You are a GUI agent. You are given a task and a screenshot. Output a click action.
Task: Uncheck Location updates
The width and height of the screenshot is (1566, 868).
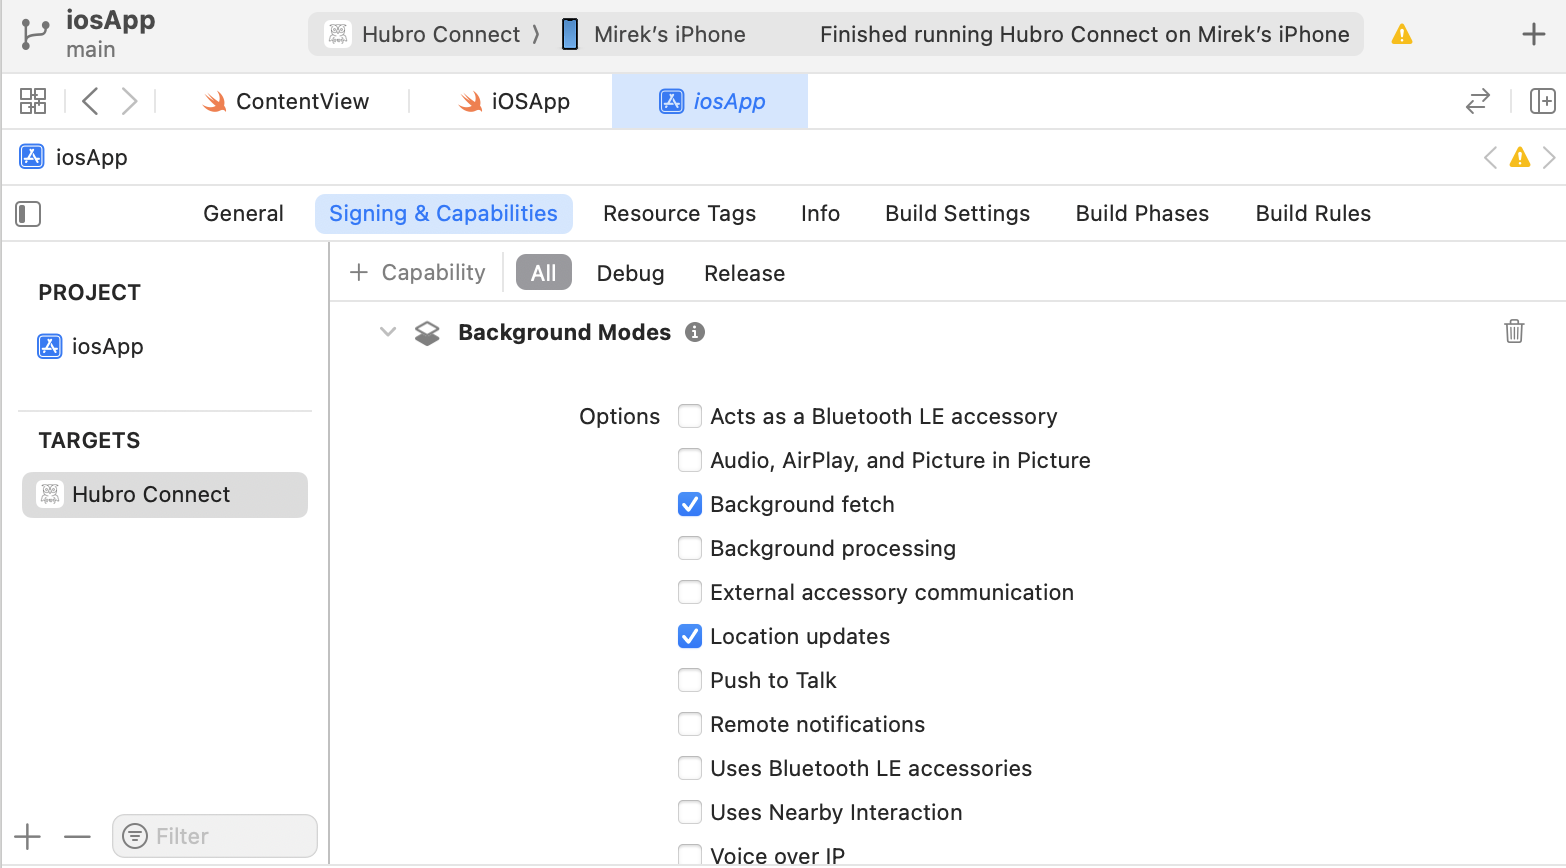[690, 636]
